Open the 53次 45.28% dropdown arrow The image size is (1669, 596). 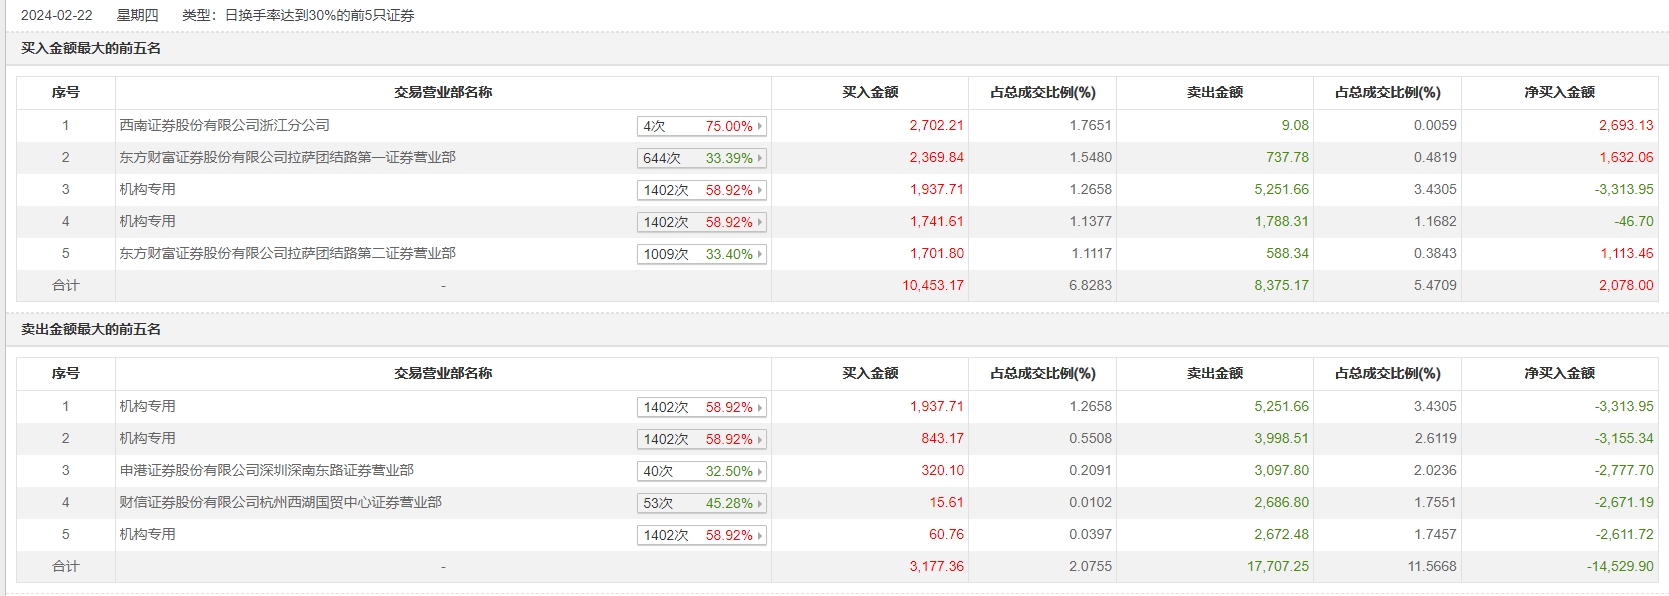tap(760, 503)
